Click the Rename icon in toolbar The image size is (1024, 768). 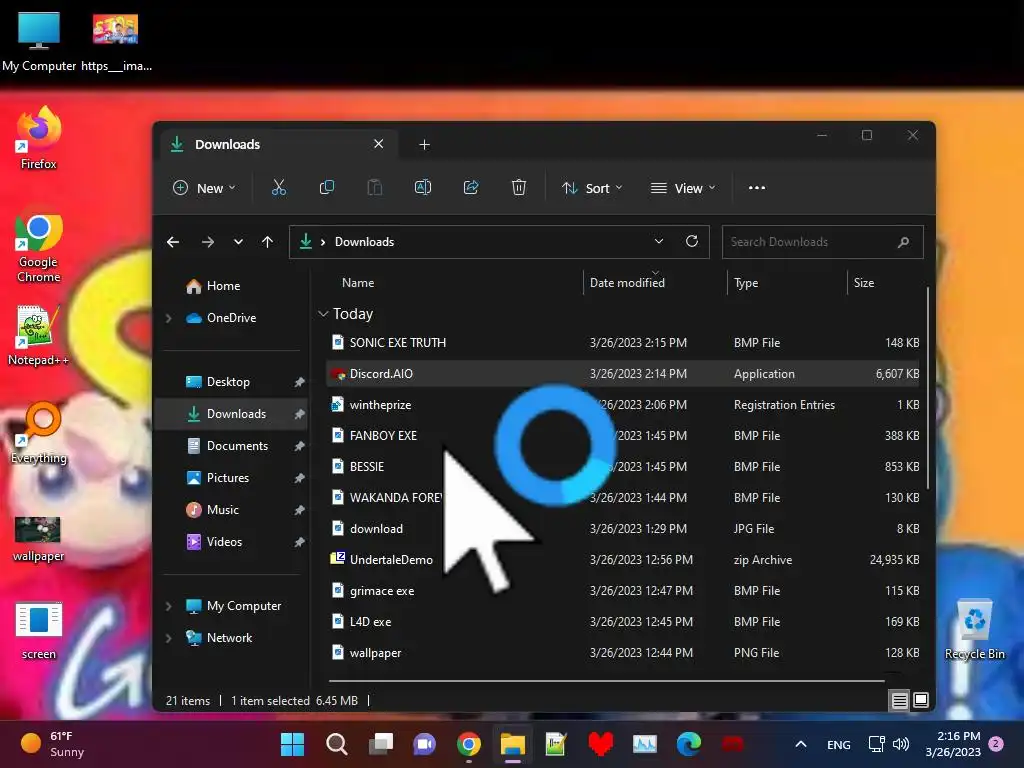(x=423, y=188)
